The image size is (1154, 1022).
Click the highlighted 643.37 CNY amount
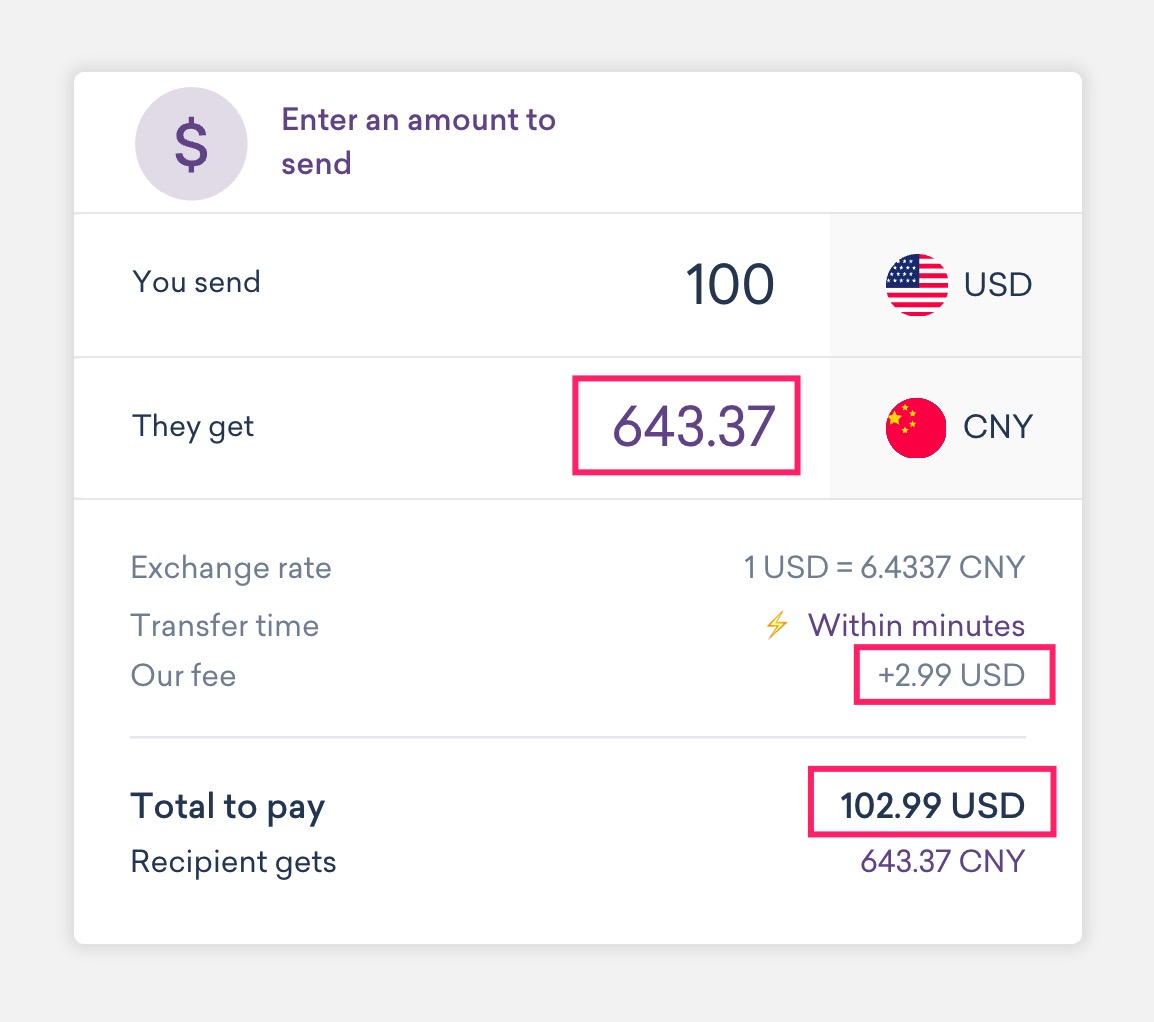pos(686,426)
